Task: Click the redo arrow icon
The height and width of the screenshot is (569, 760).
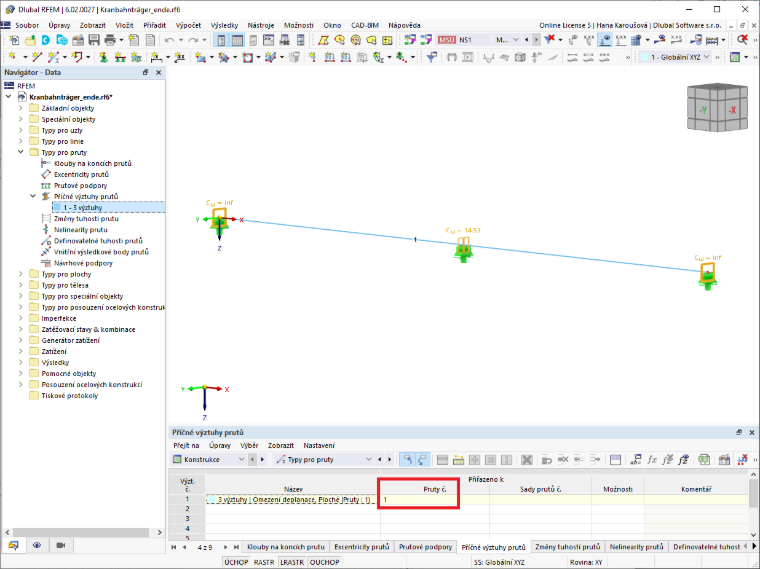Action: [193, 40]
